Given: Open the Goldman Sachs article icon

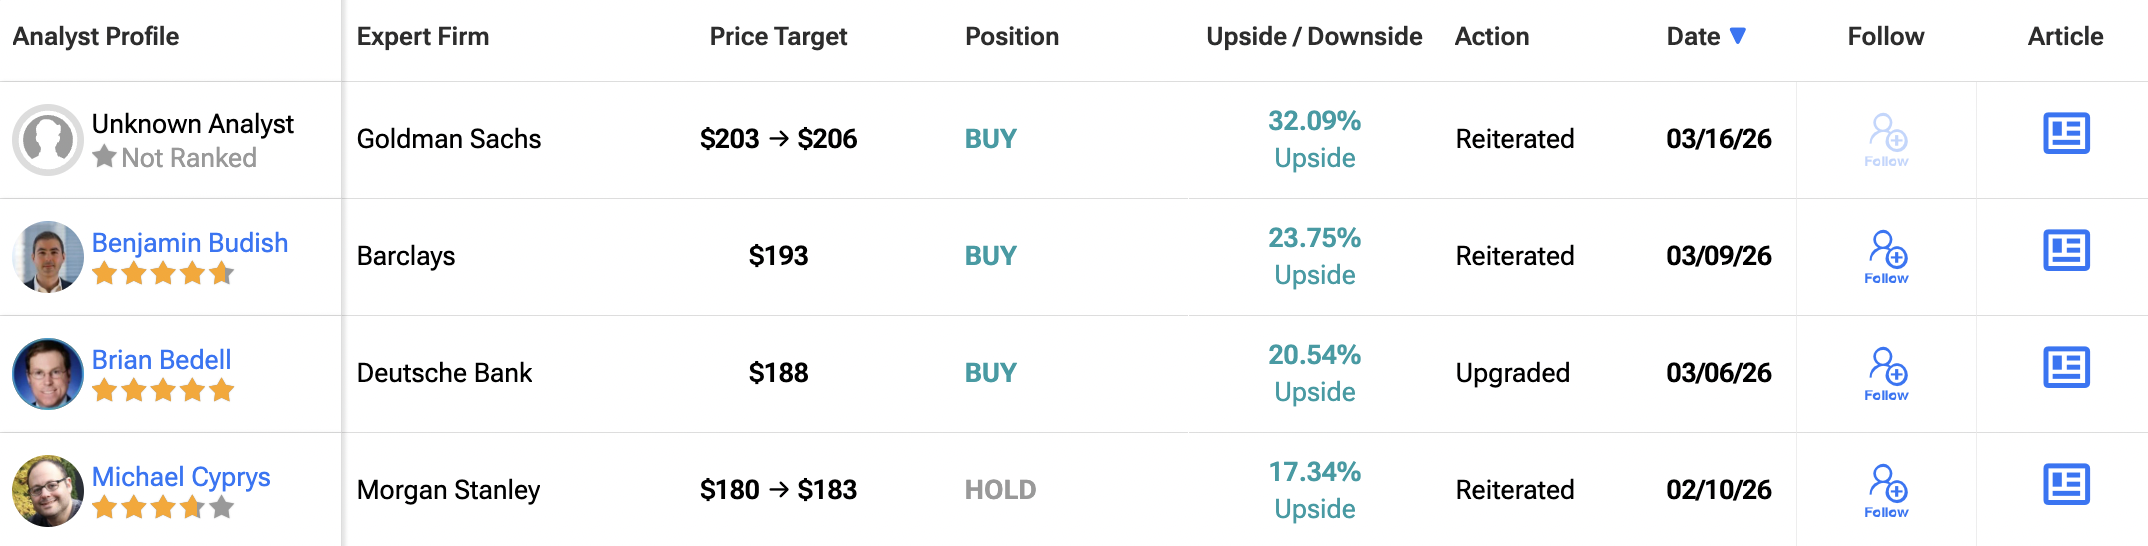Looking at the screenshot, I should coord(2066,134).
